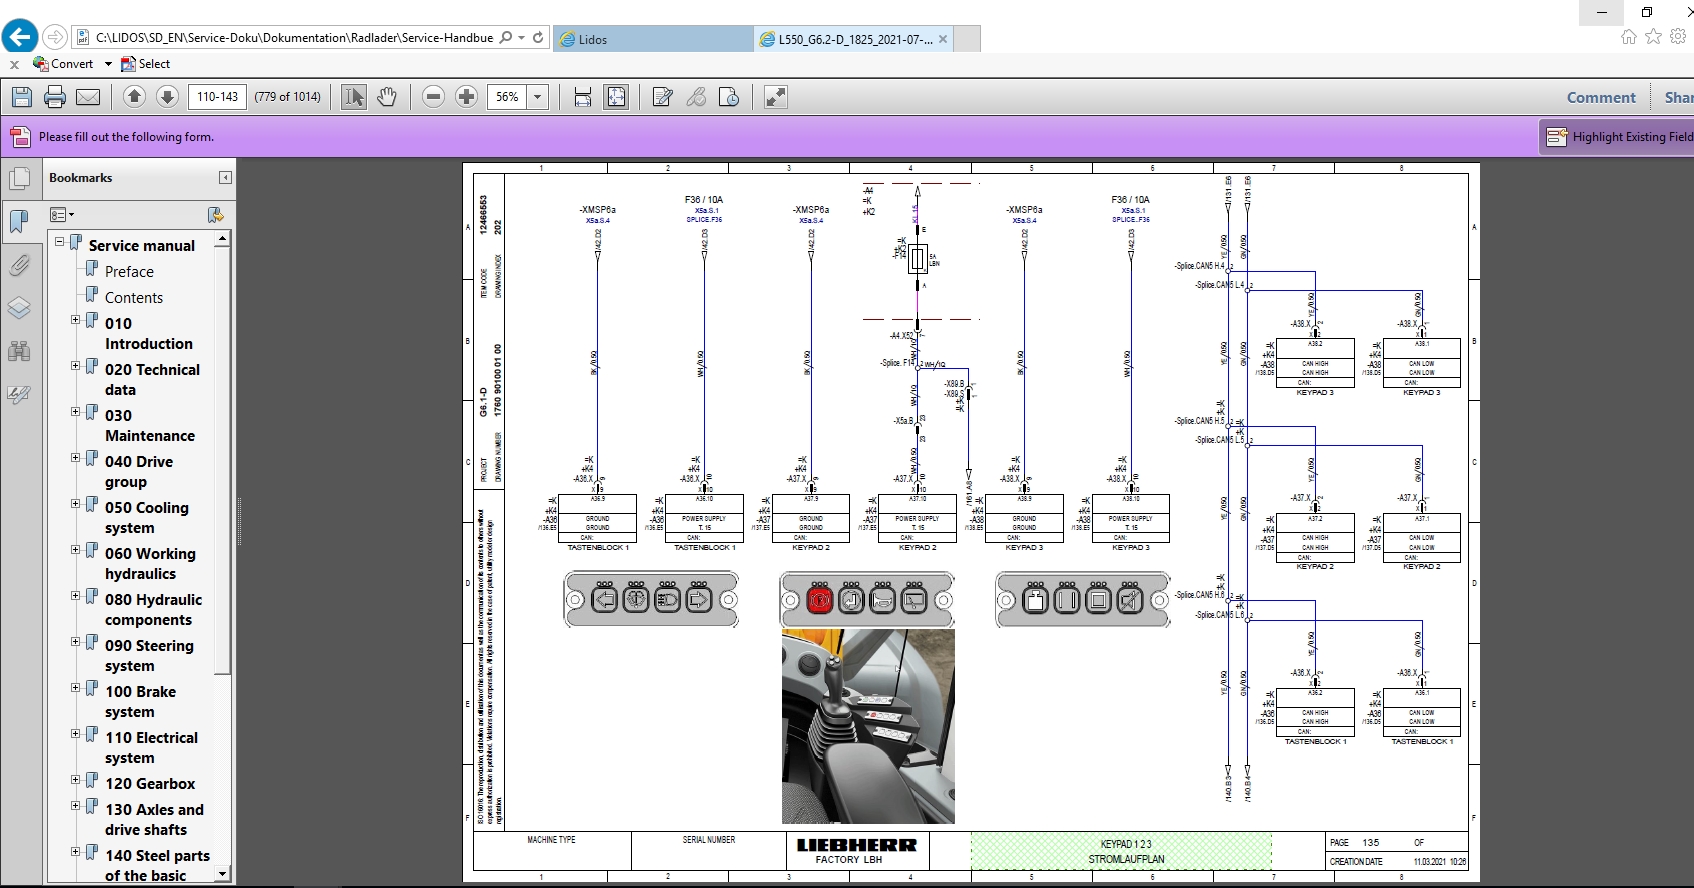1694x888 pixels.
Task: Zoom out with the minus button
Action: click(x=433, y=97)
